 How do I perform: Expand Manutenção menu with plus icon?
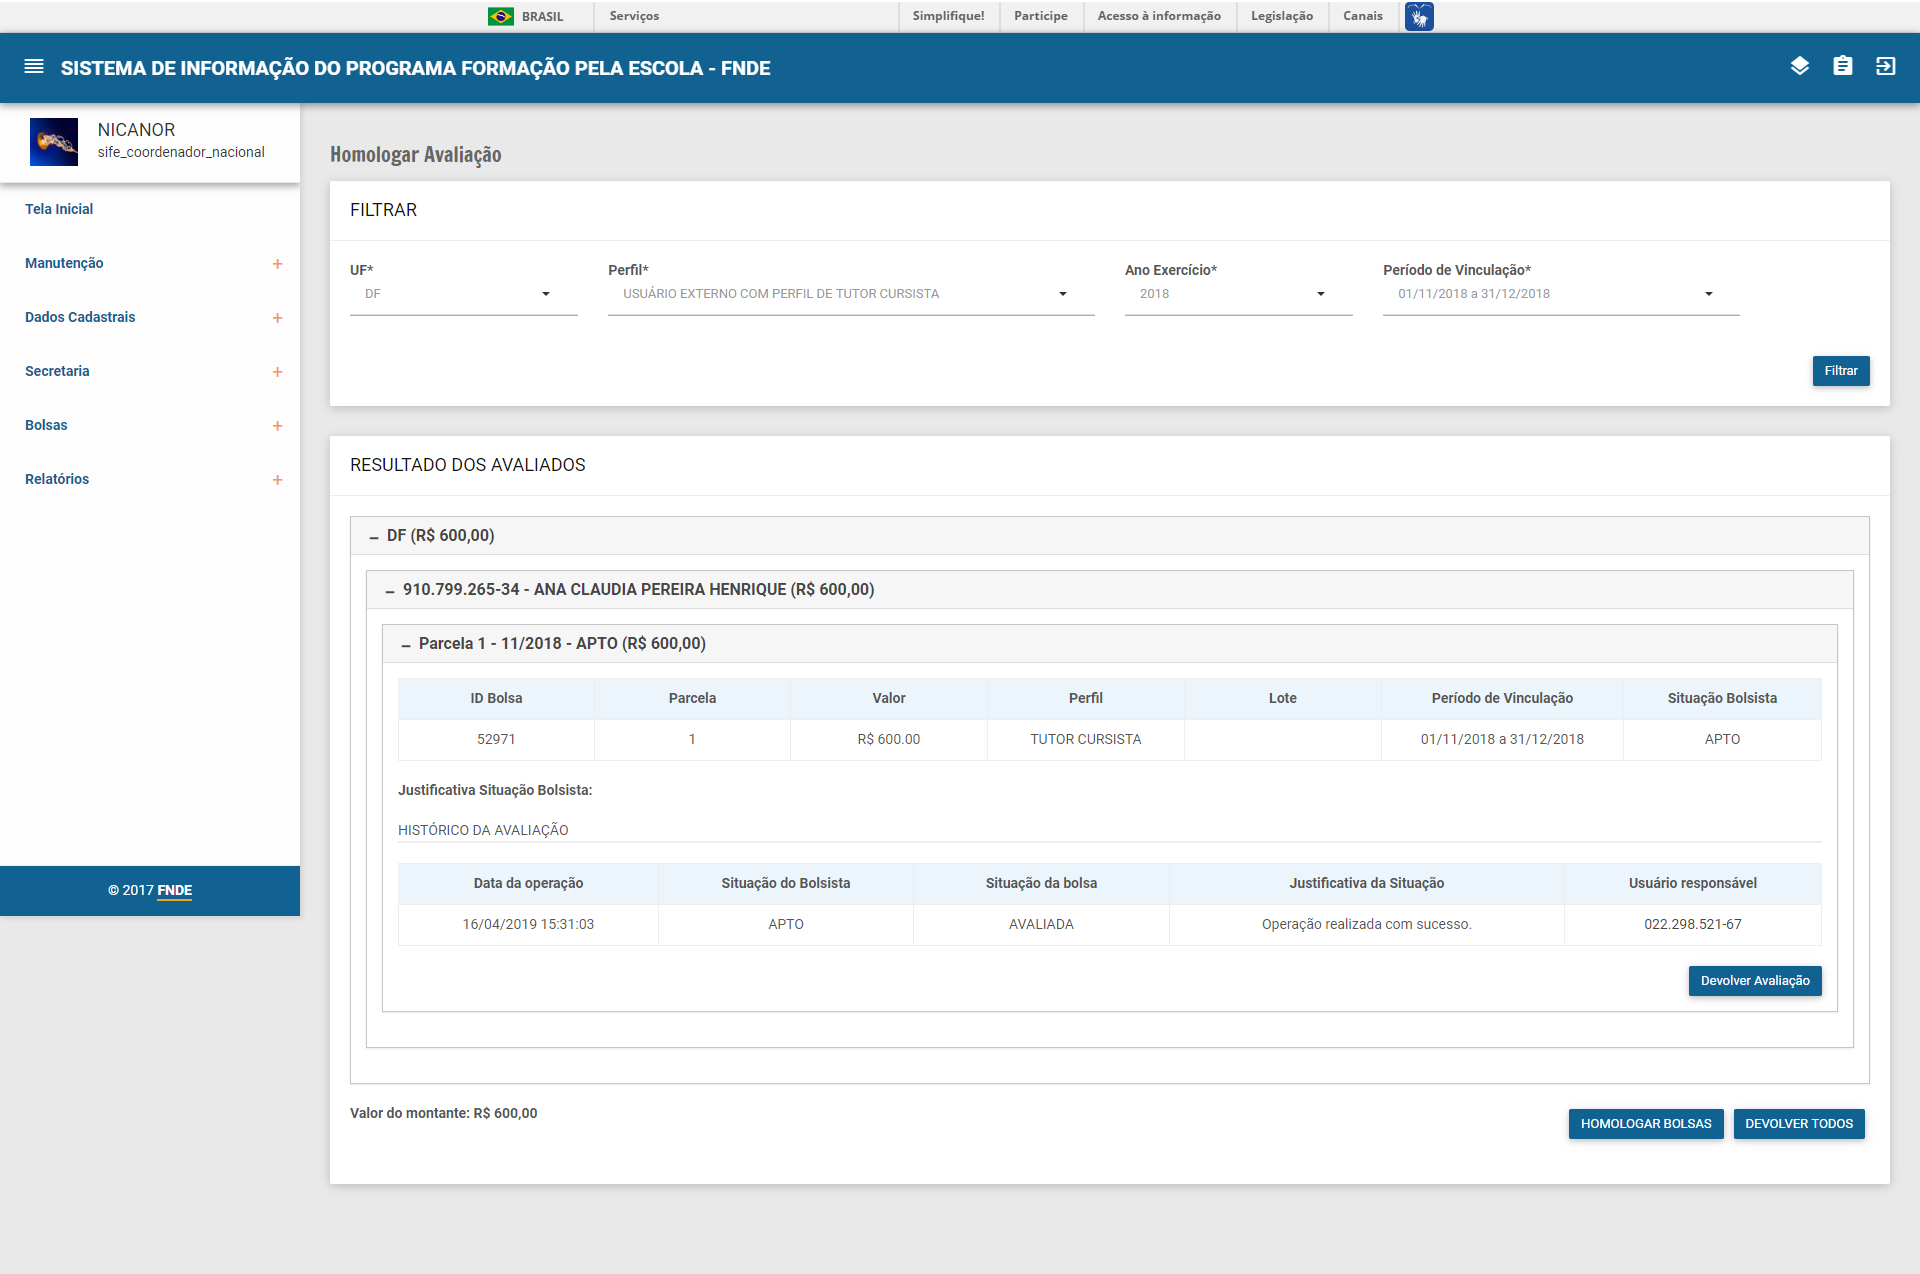[277, 264]
